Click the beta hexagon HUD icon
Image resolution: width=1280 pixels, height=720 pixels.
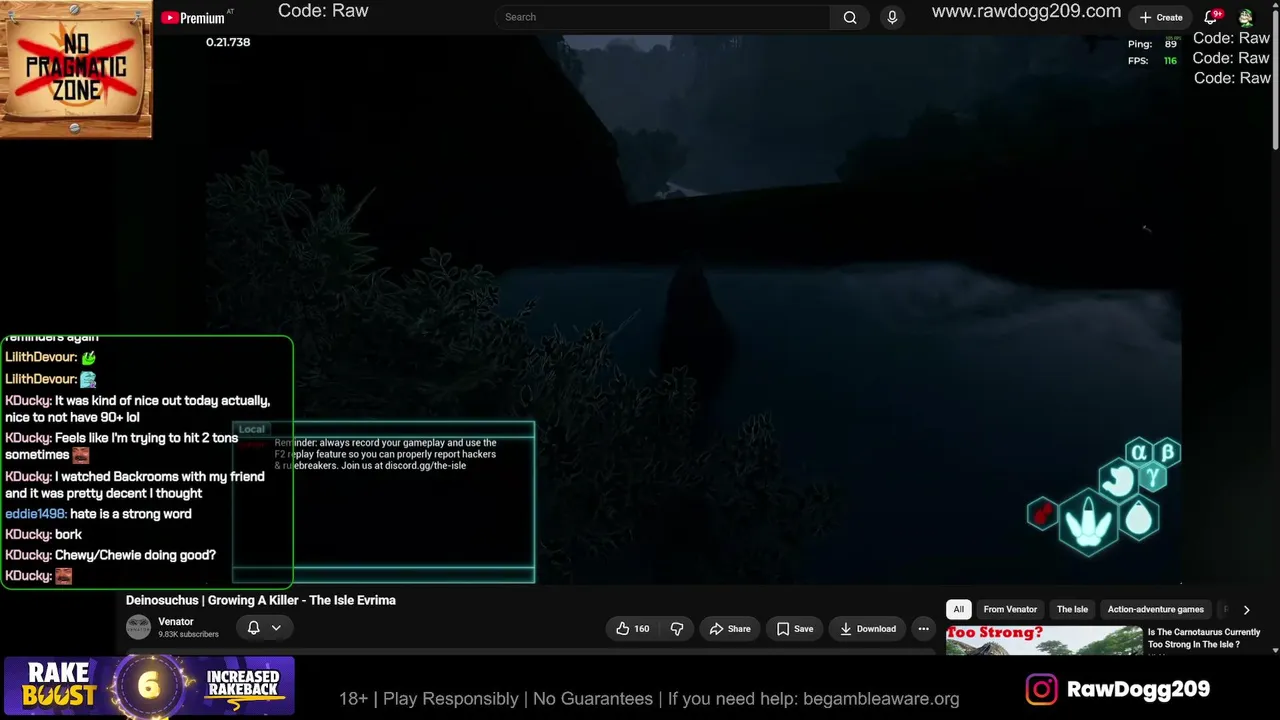point(1167,452)
